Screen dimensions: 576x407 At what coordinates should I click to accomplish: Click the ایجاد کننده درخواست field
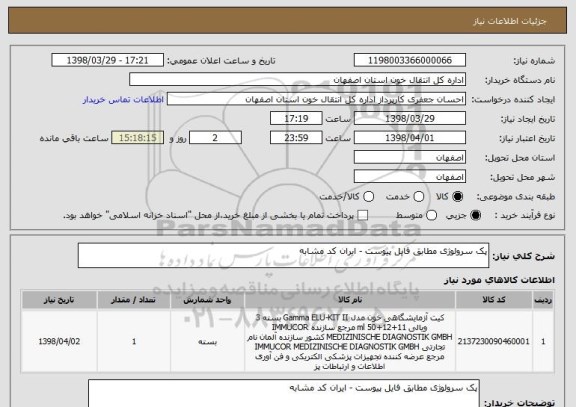point(316,99)
